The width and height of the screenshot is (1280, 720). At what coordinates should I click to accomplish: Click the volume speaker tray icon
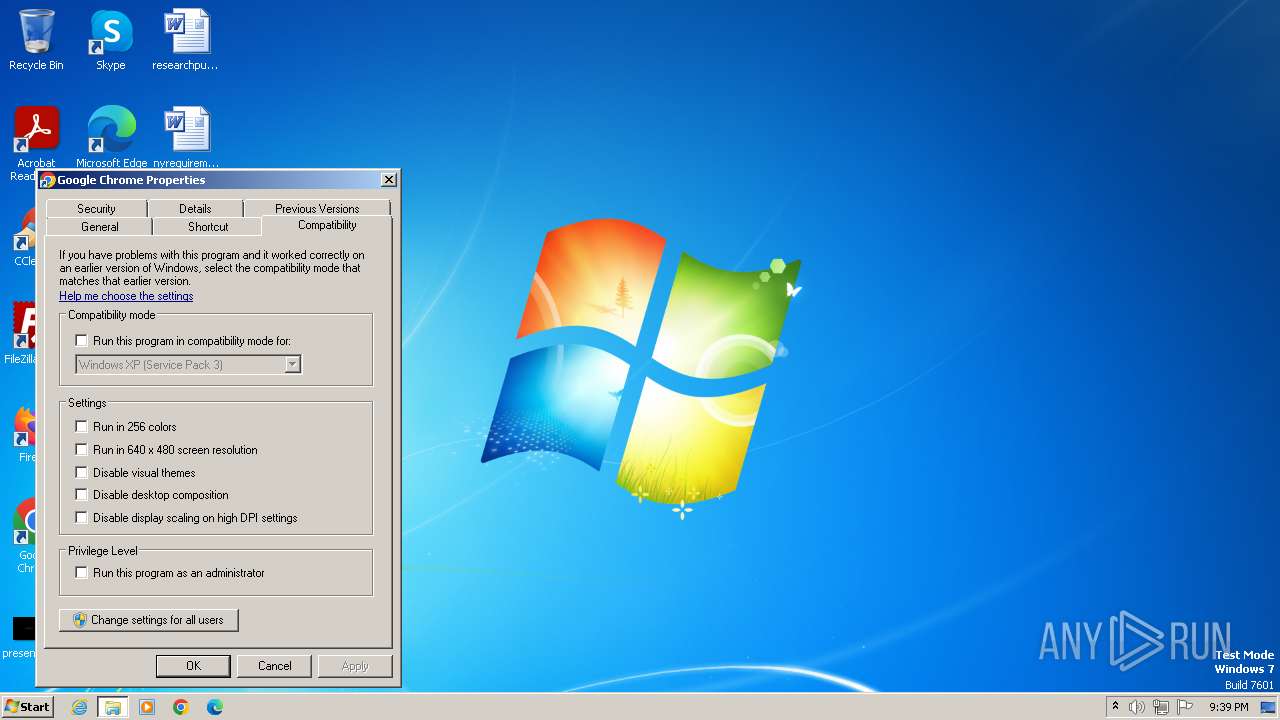point(1137,707)
